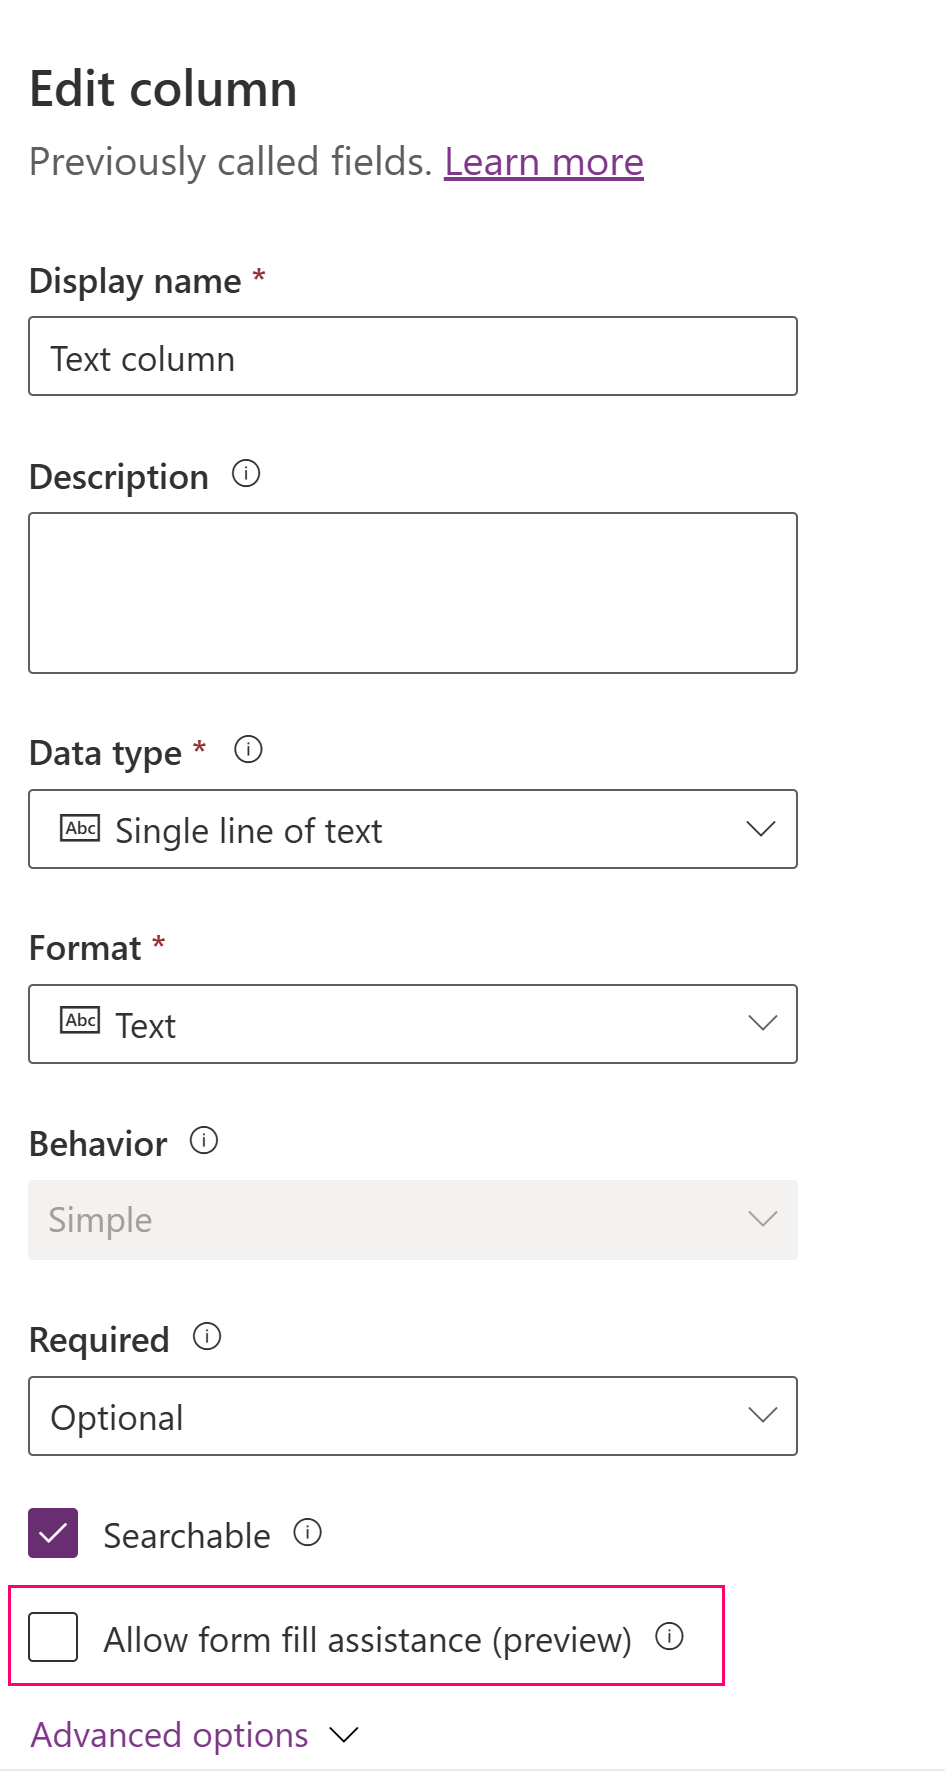Viewport: 945px width, 1780px height.
Task: Click the Required info icon
Action: tap(207, 1336)
